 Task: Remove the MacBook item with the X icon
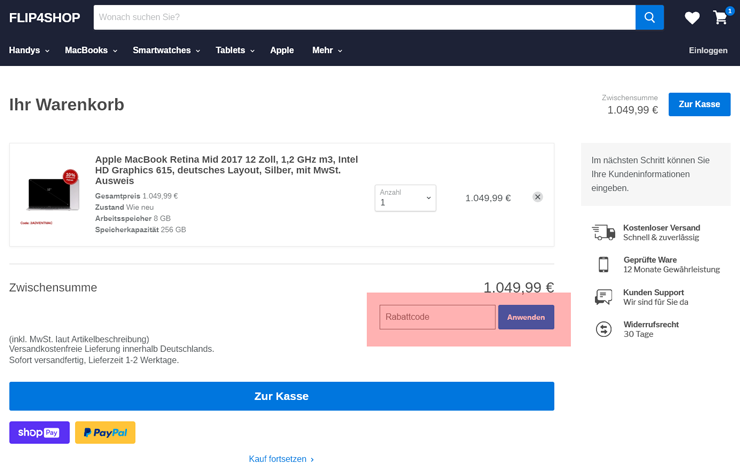537,197
